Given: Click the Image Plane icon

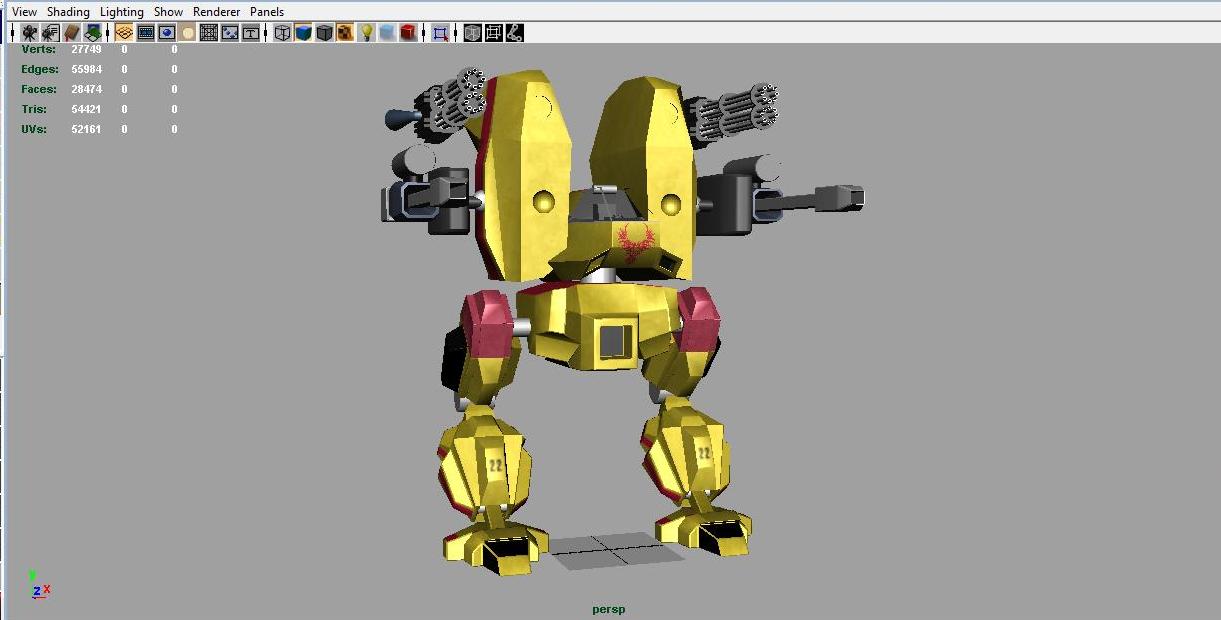Looking at the screenshot, I should tap(93, 33).
